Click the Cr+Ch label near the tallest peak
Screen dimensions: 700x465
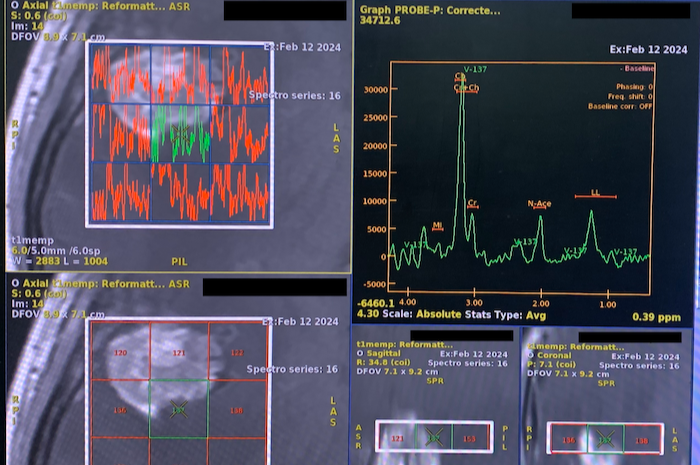point(467,88)
